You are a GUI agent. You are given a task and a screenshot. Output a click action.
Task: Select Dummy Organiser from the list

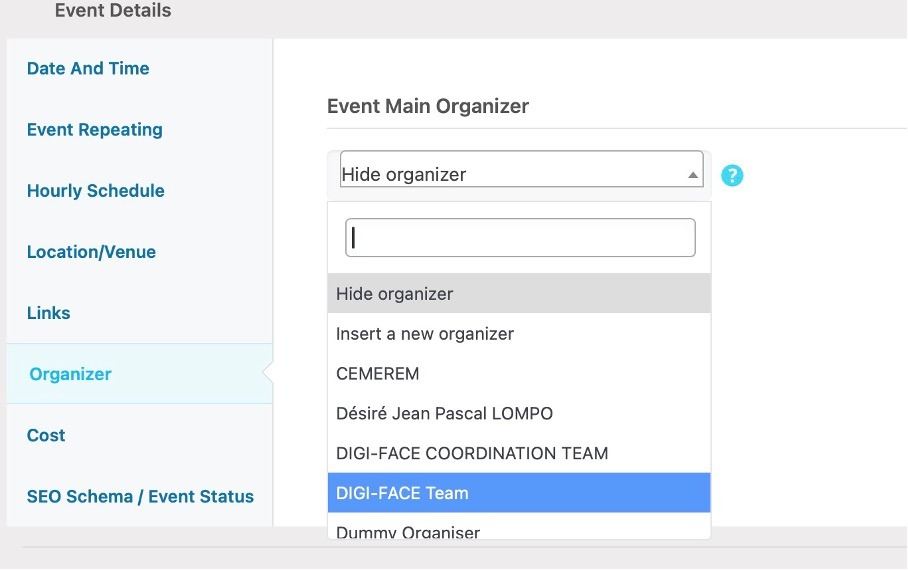pos(519,528)
